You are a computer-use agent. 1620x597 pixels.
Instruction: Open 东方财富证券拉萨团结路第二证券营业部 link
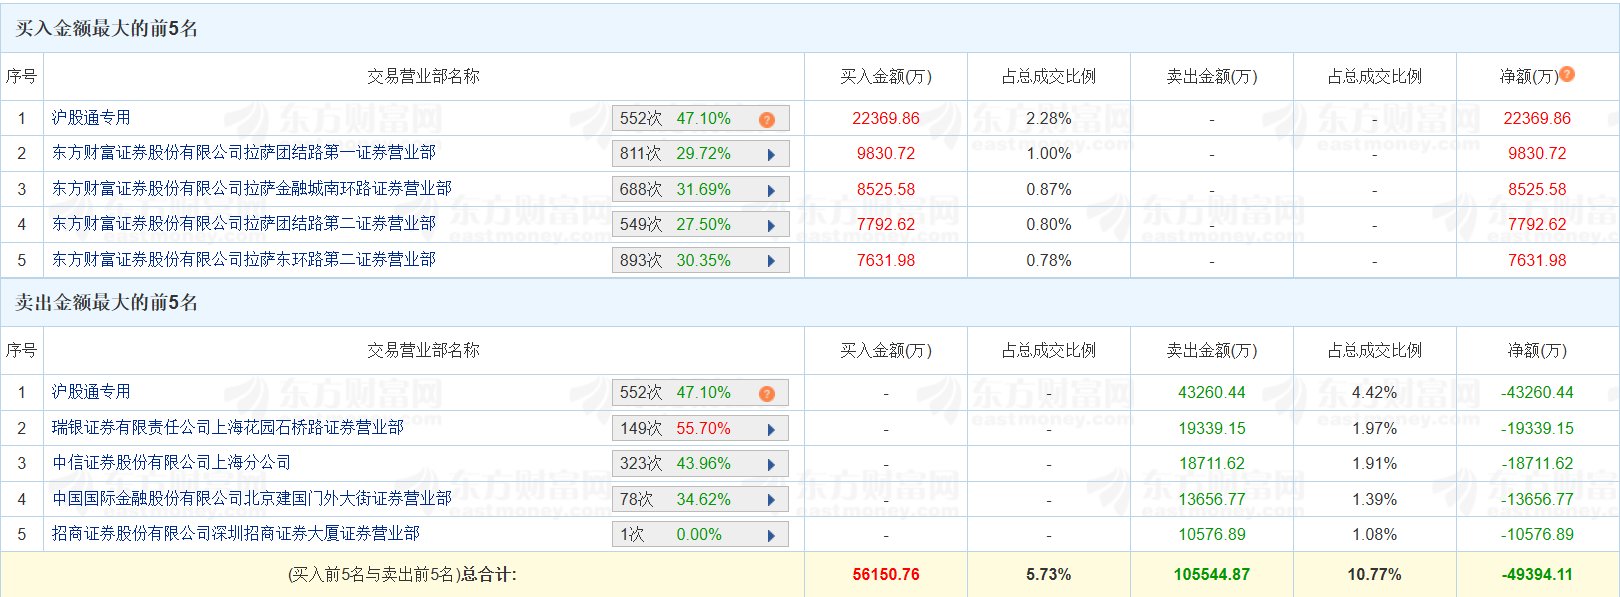pos(244,224)
